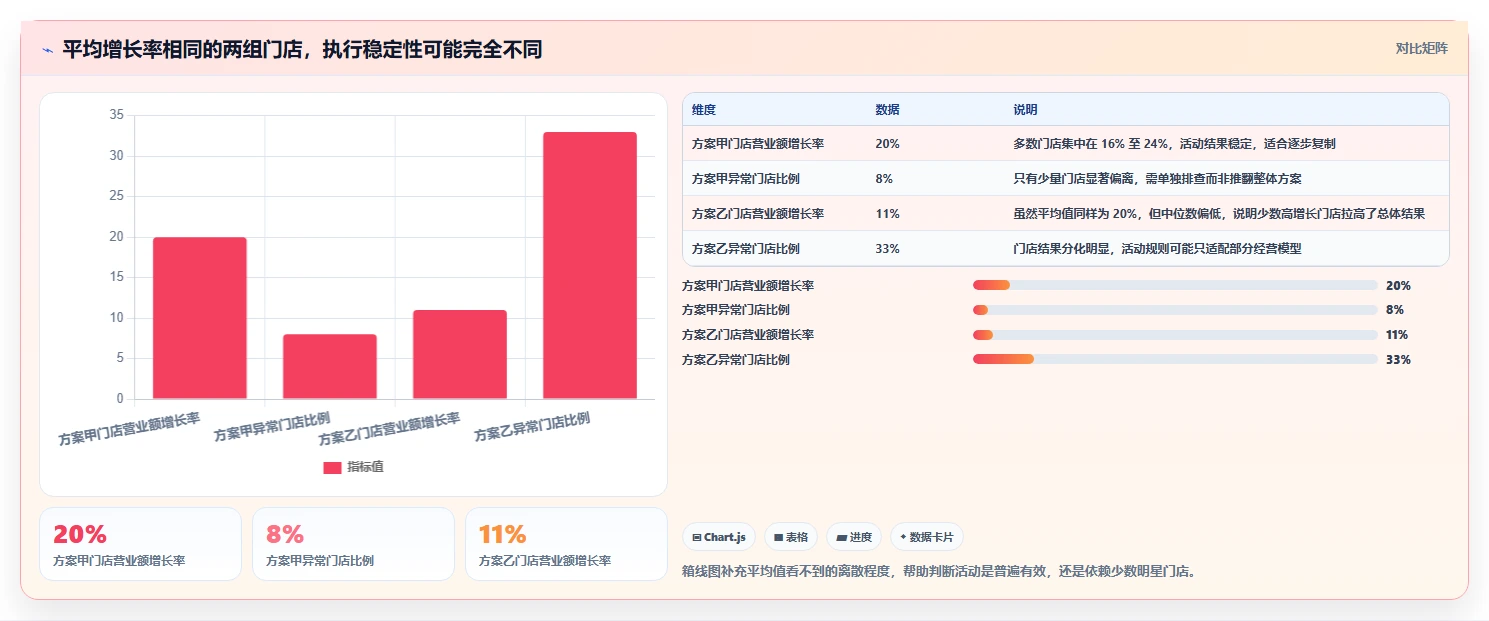Toggle the 指标值 legend swatch
The image size is (1489, 621).
point(332,467)
